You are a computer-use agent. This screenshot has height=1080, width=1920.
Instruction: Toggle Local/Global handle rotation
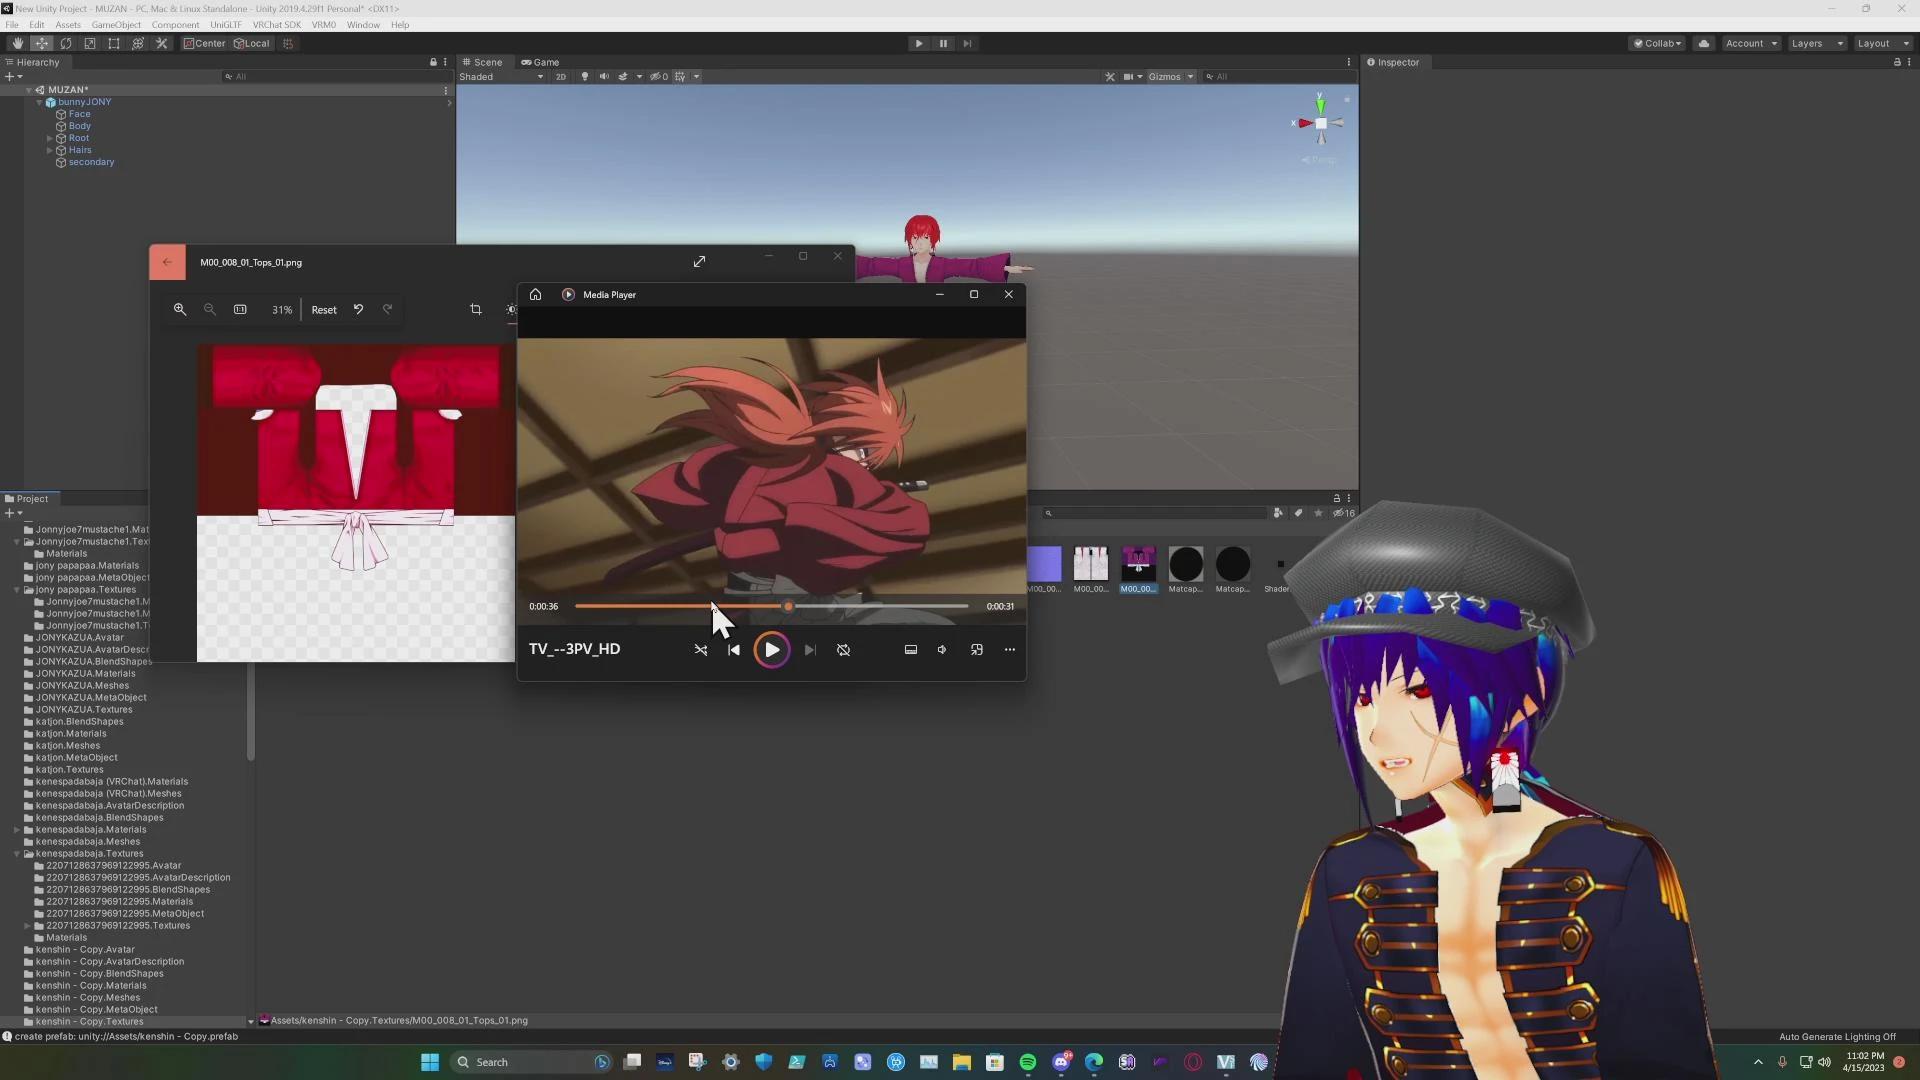252,43
